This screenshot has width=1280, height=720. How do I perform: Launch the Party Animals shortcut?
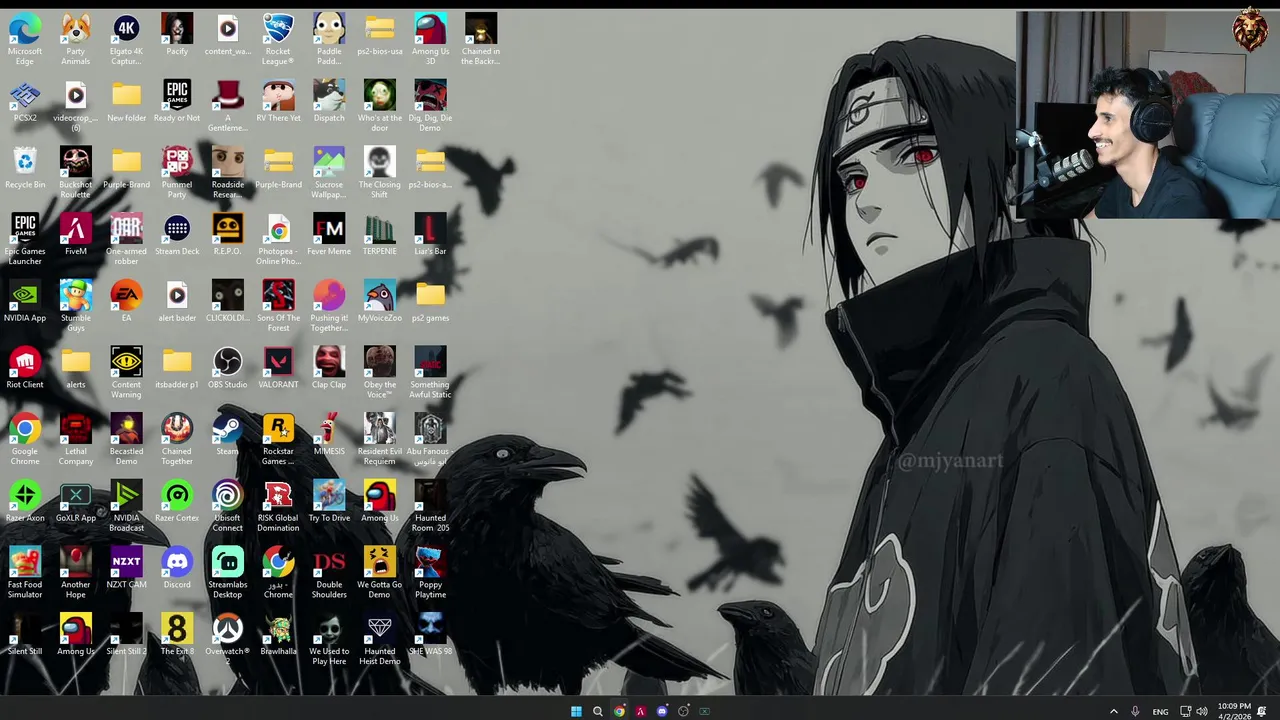[x=76, y=39]
